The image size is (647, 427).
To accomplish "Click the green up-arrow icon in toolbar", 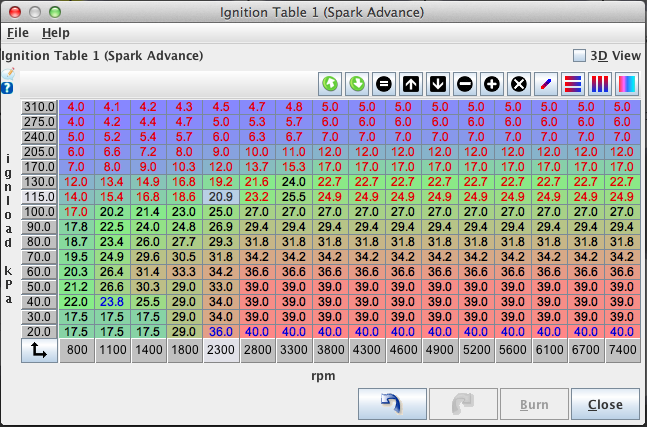I will coord(330,84).
